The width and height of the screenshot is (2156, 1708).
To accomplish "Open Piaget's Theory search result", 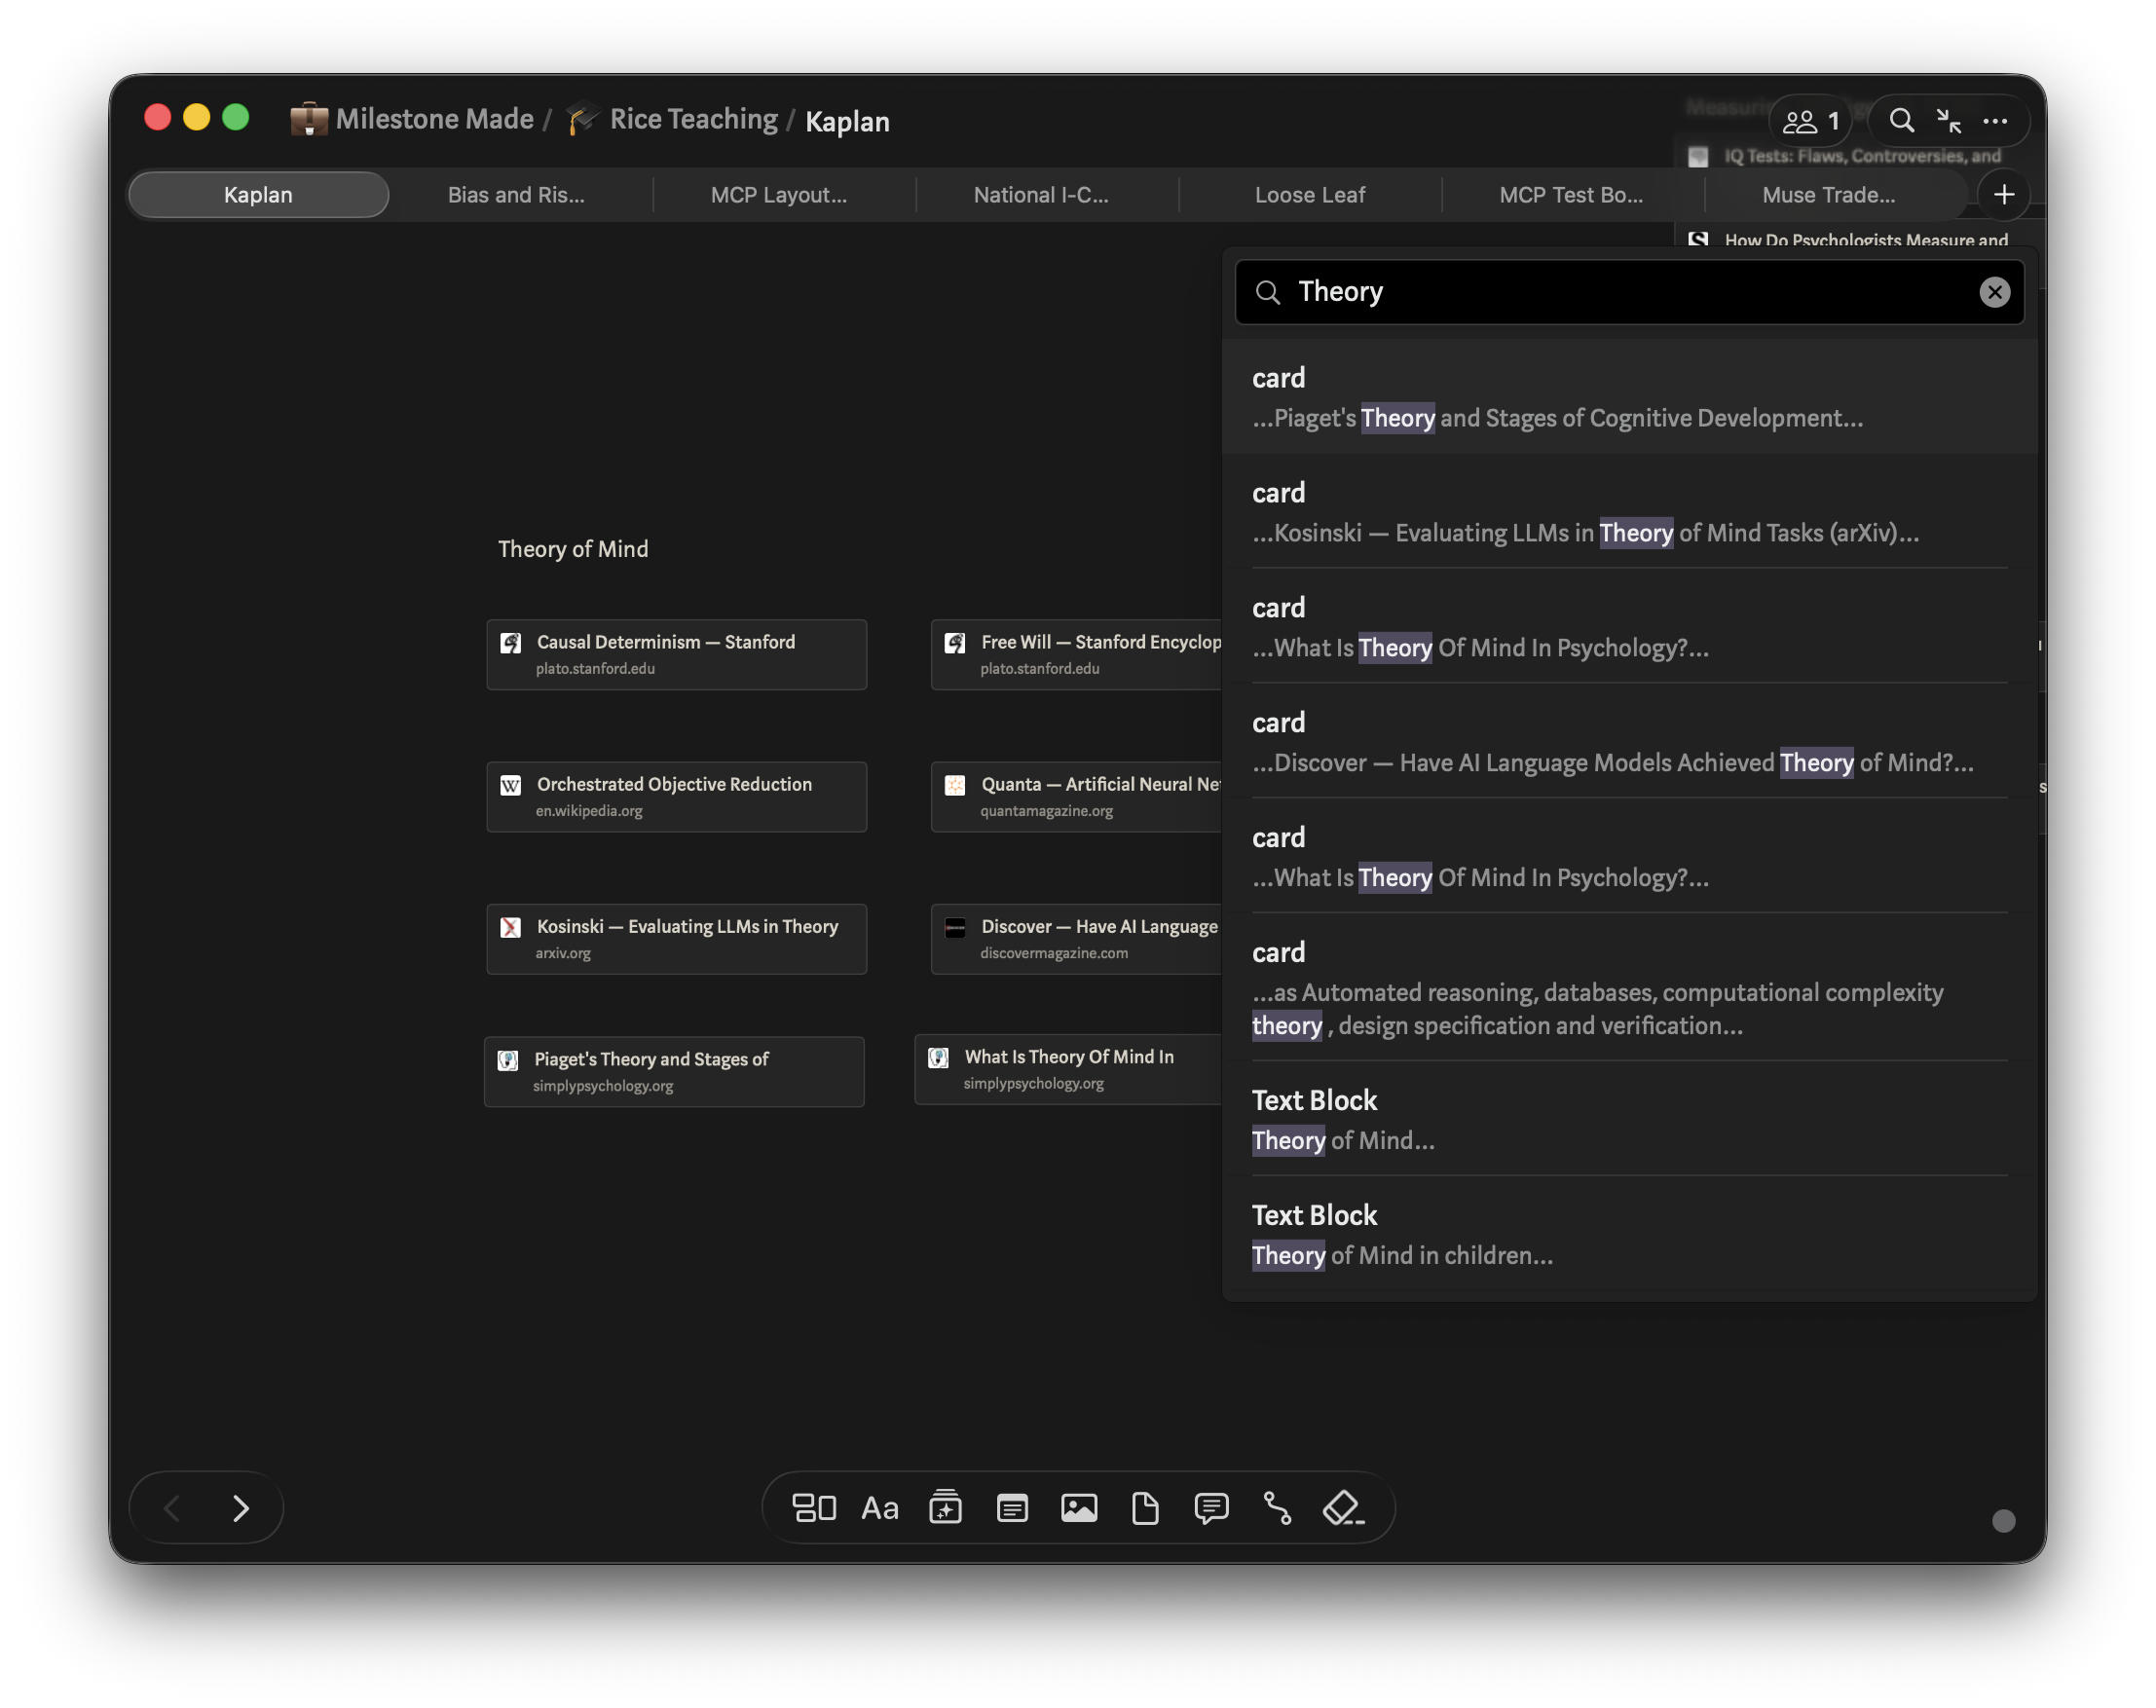I will click(1629, 397).
